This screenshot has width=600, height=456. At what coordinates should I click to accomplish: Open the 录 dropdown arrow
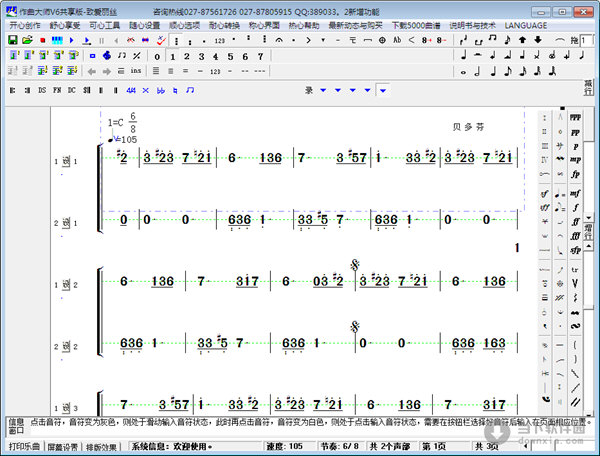coord(324,91)
